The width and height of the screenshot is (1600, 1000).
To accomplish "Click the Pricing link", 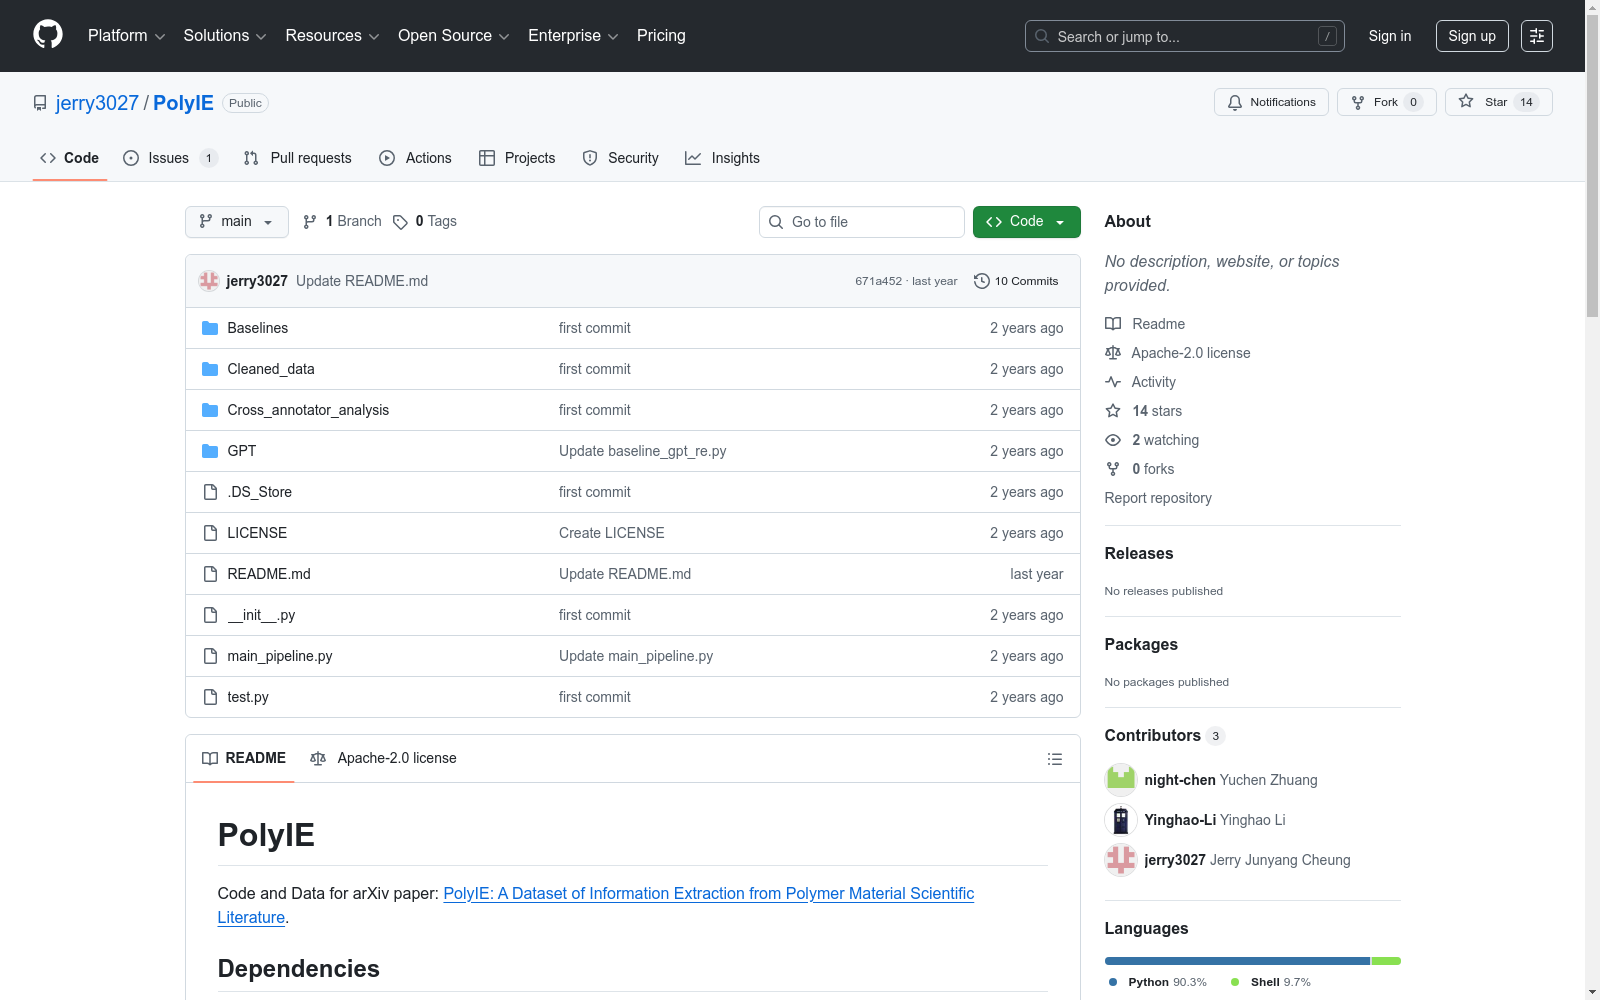I will coord(661,36).
